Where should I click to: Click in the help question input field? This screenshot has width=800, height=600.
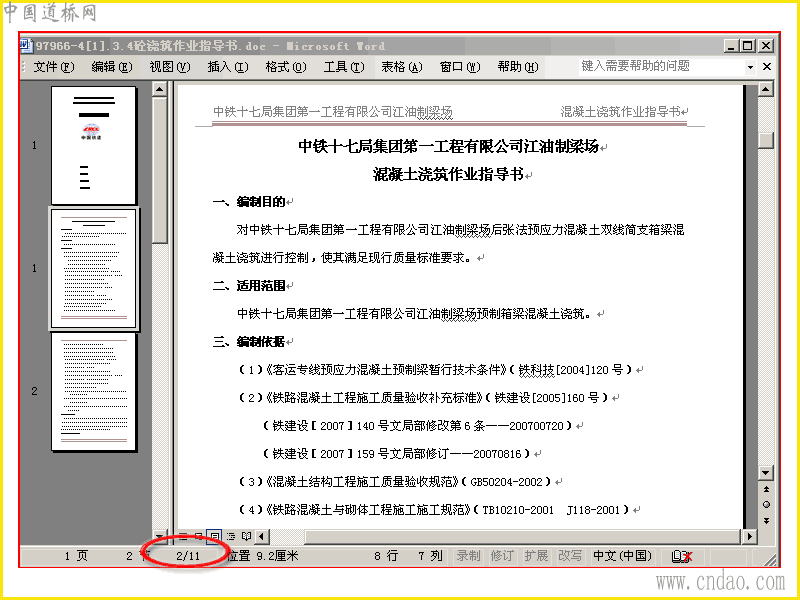pos(661,66)
